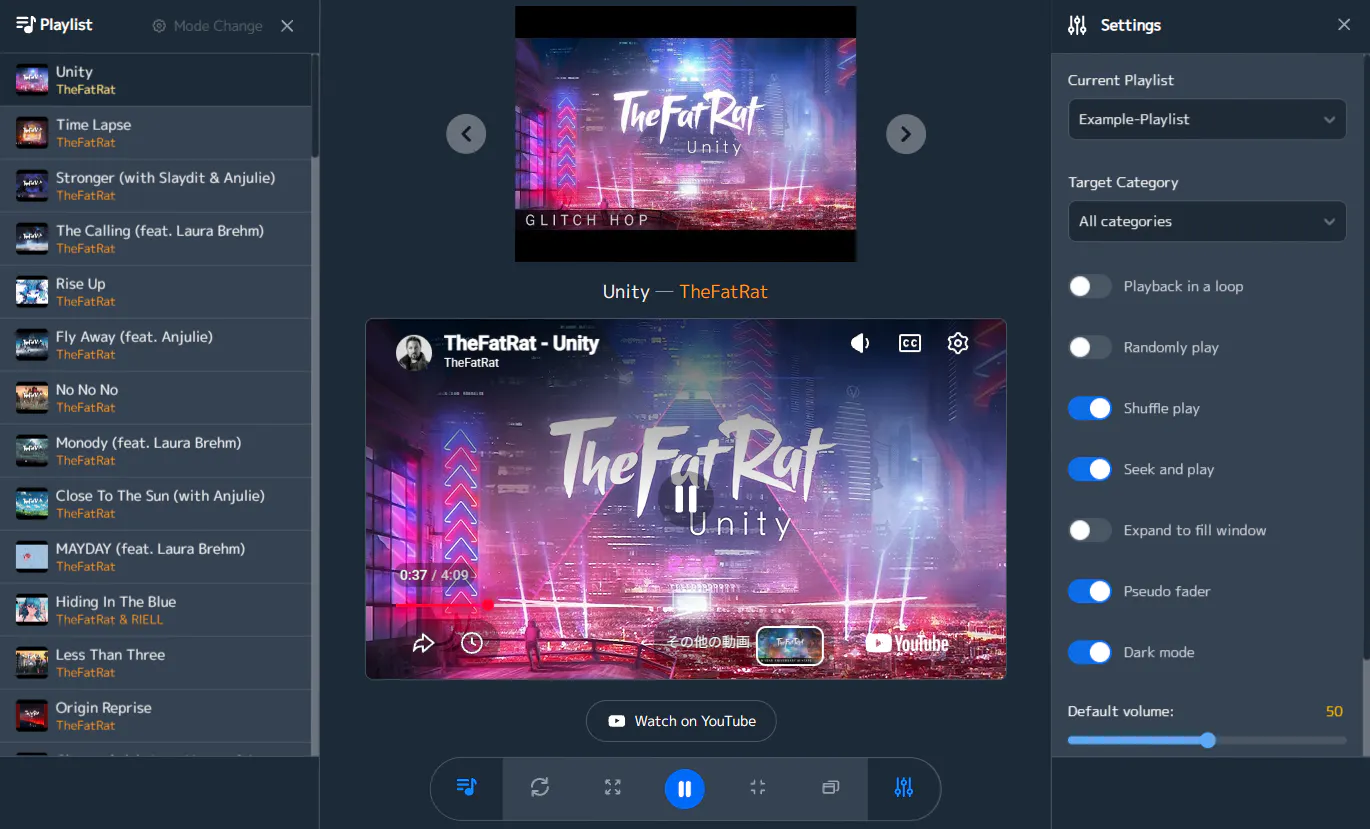This screenshot has width=1370, height=829.
Task: Mute the YouTube video speaker icon
Action: click(860, 344)
